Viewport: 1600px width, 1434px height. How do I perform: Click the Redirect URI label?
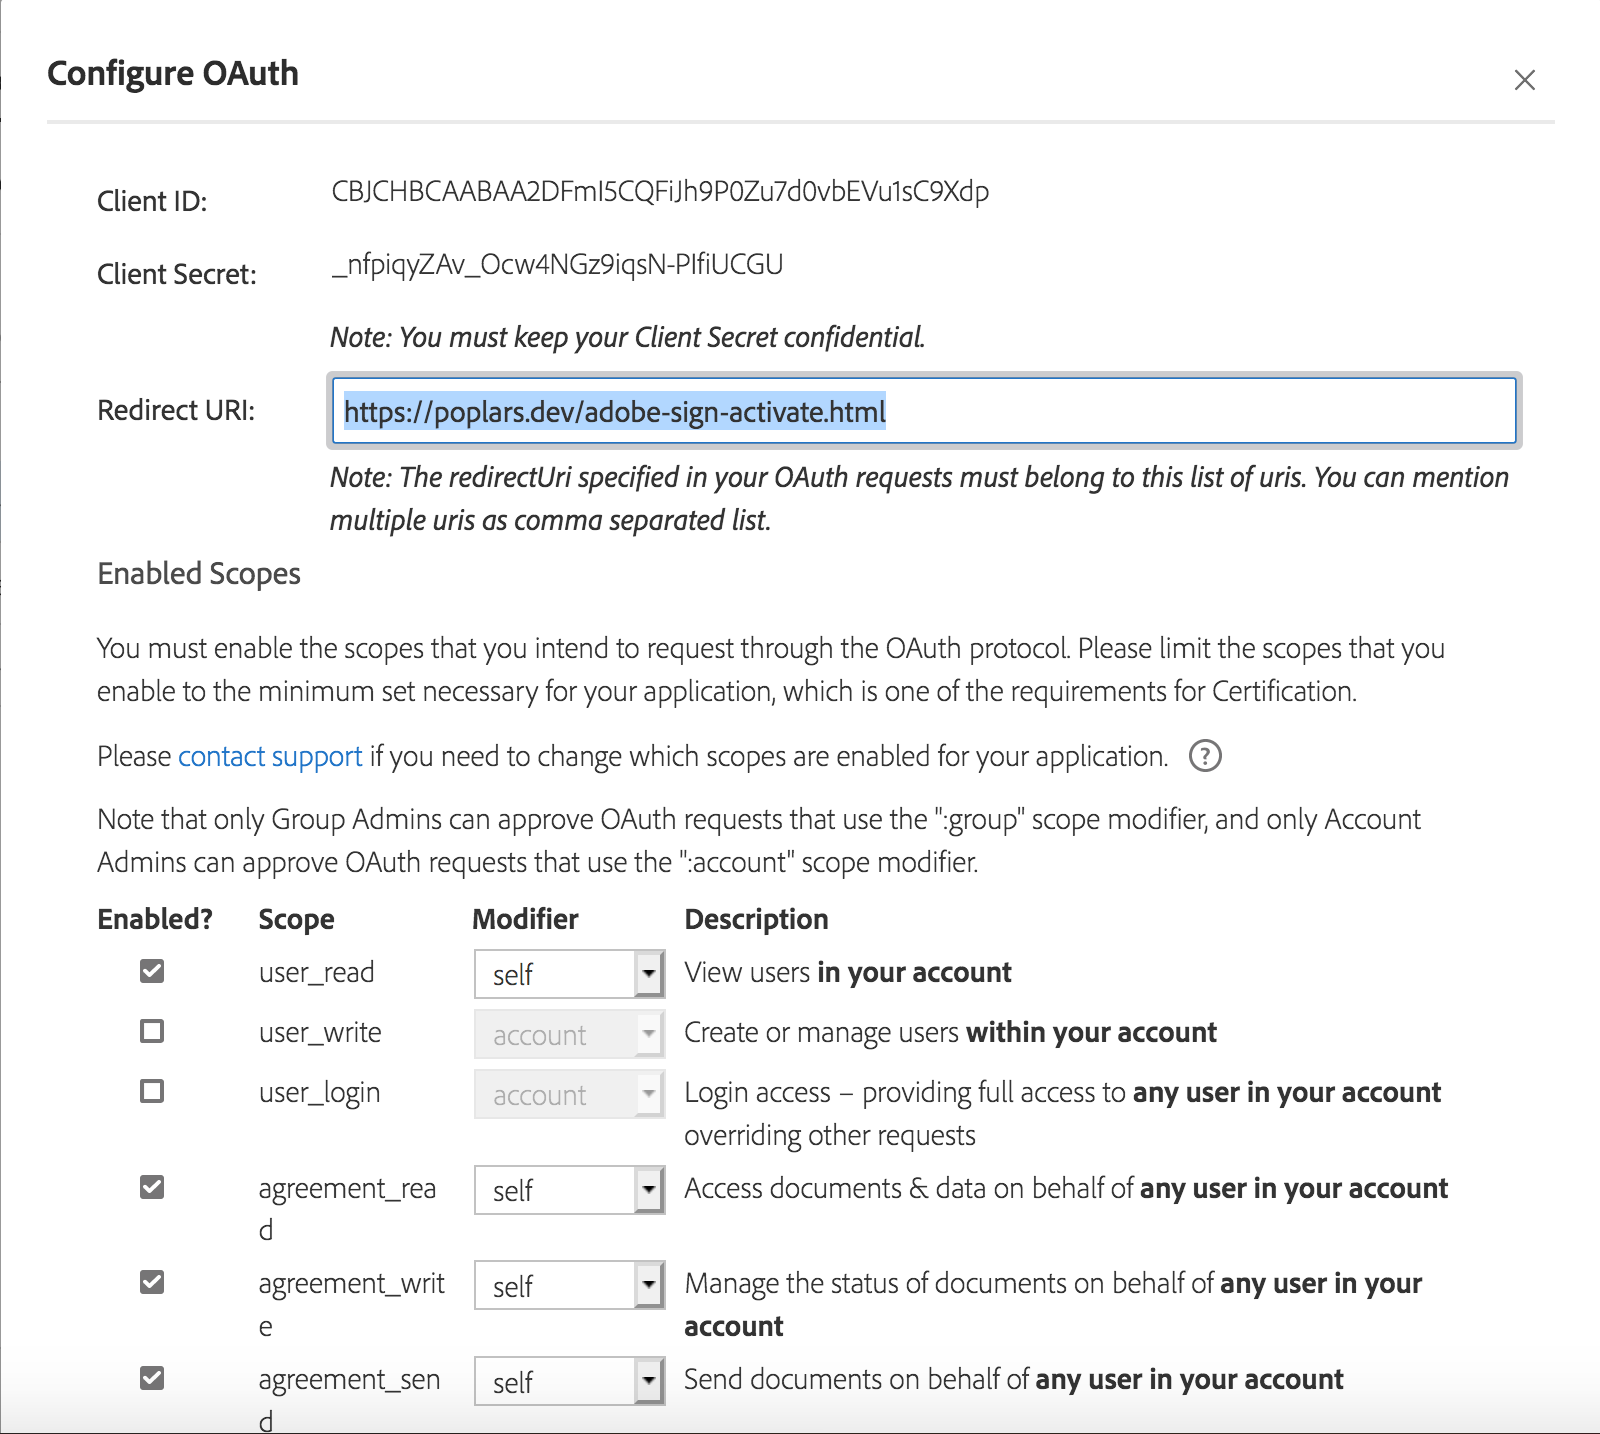176,411
